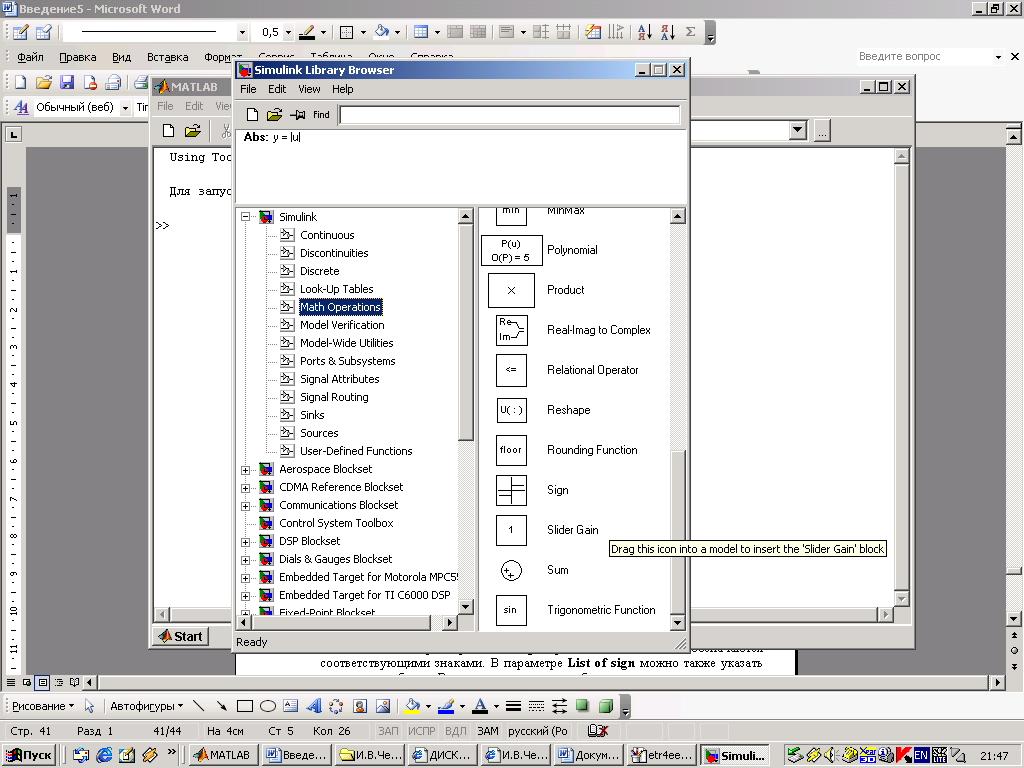
Task: Click the MATLAB Start button
Action: [x=180, y=636]
